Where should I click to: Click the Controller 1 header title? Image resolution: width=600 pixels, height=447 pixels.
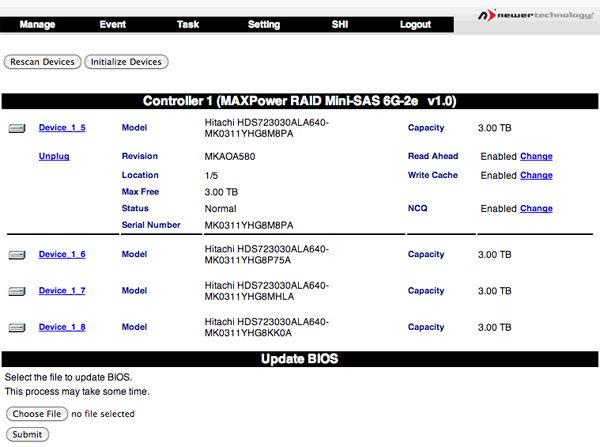pos(300,101)
